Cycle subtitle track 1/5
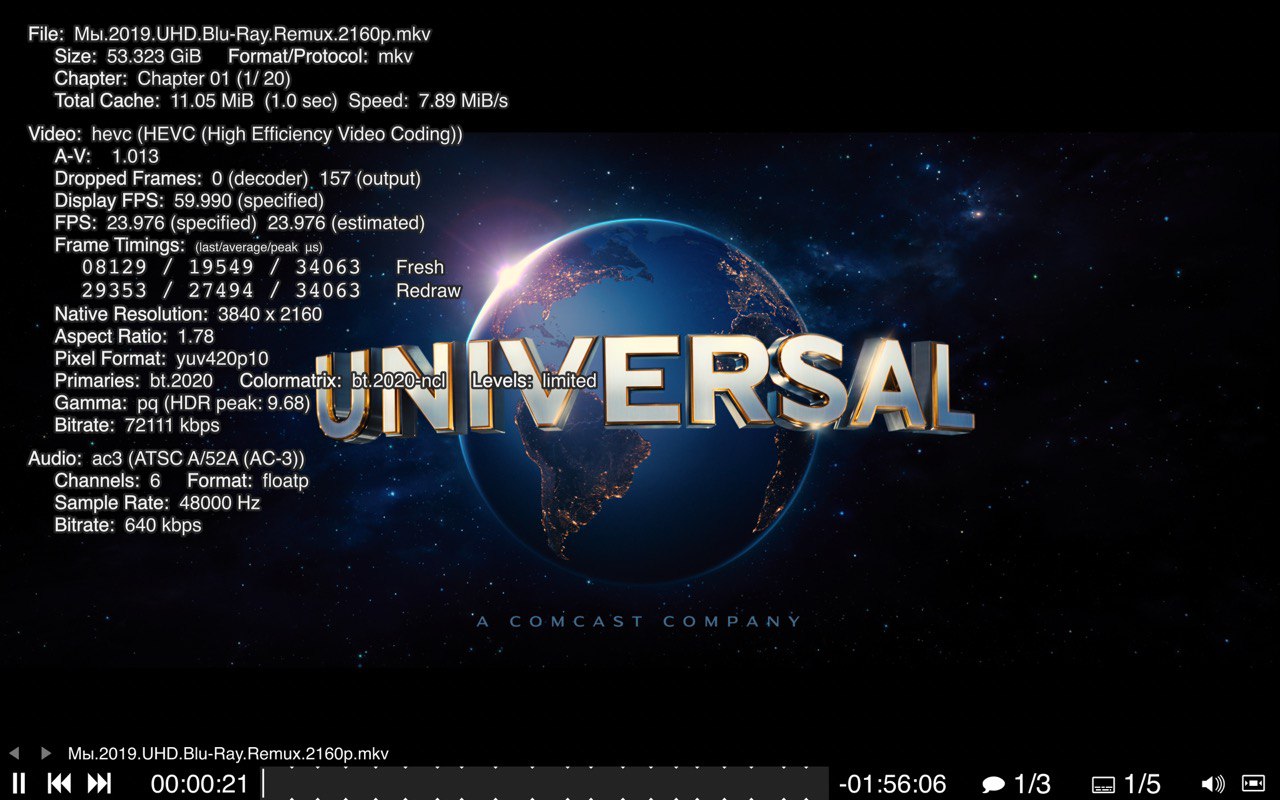Screen dimensions: 1280x800 point(1126,783)
